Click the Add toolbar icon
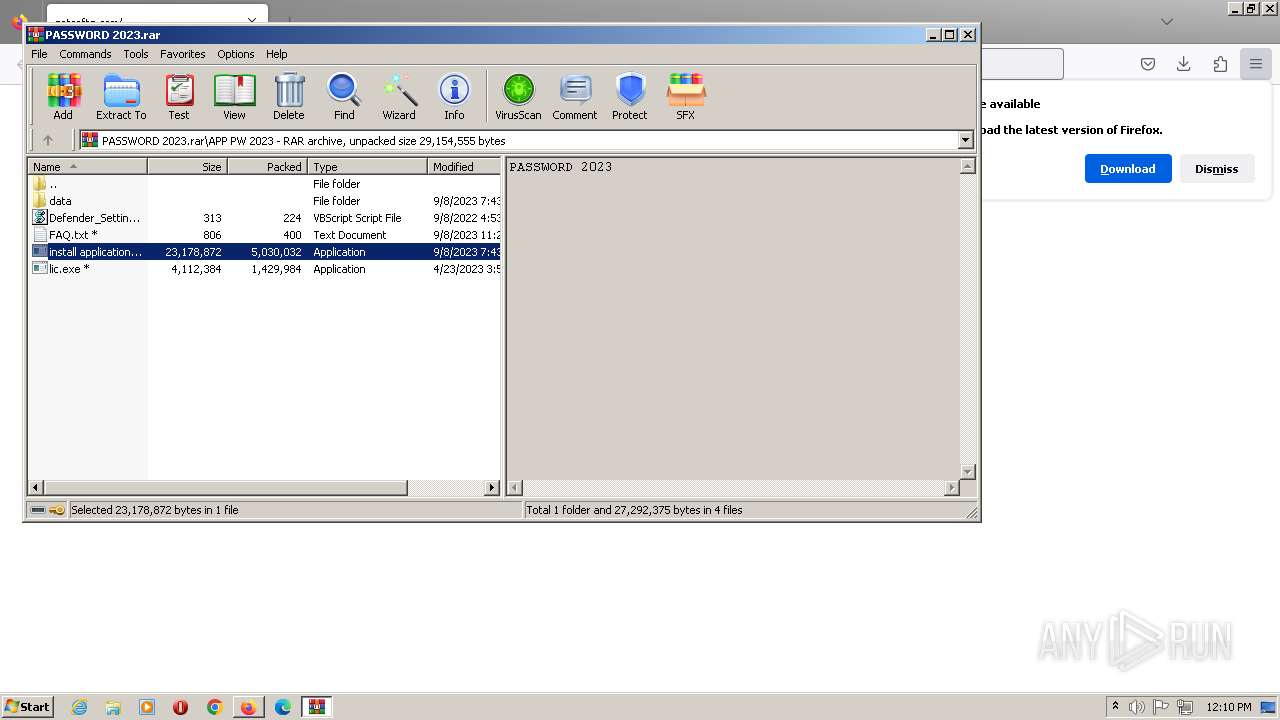The image size is (1280, 720). (63, 97)
